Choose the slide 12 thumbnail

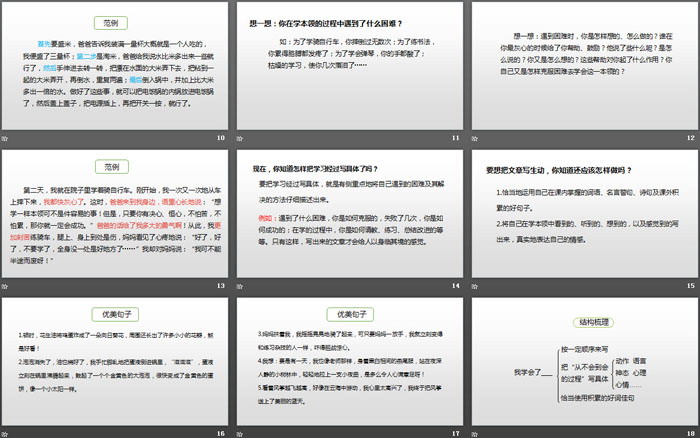click(583, 66)
